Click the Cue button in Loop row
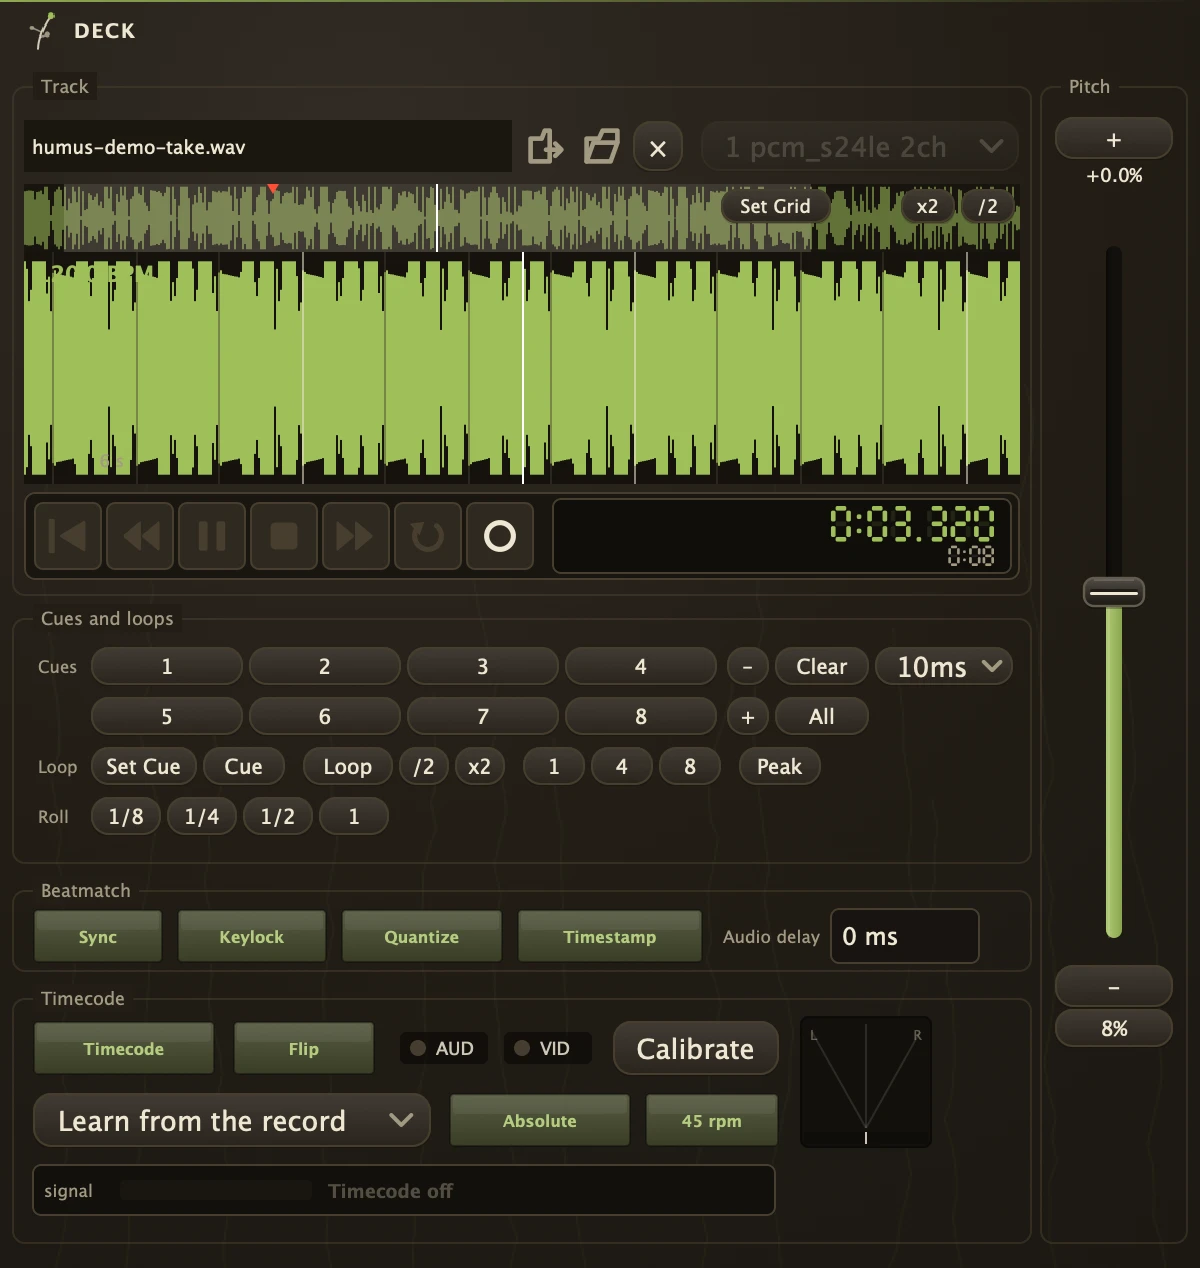The image size is (1200, 1268). click(243, 767)
